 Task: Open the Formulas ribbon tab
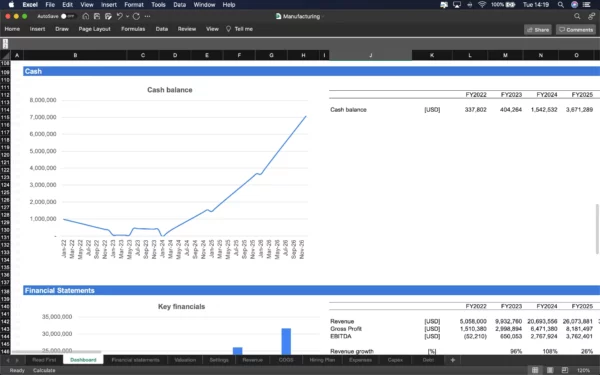[x=133, y=29]
